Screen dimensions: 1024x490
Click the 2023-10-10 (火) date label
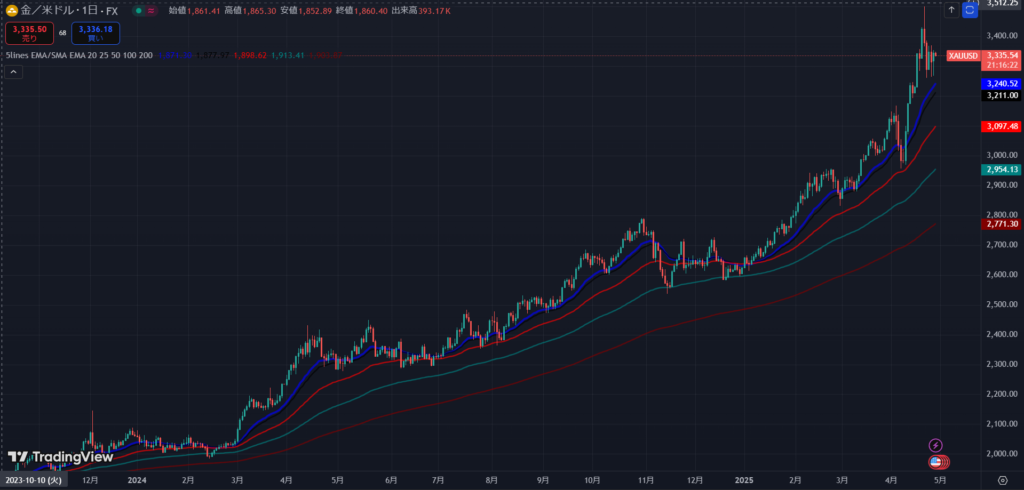[x=34, y=480]
